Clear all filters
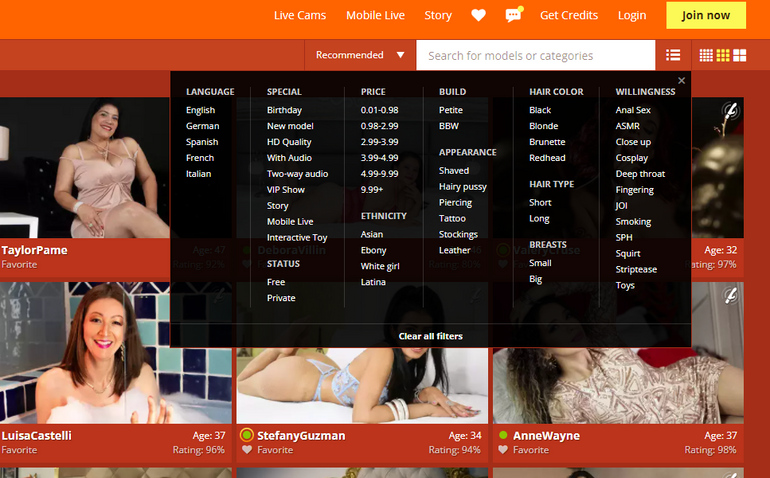The image size is (770, 478). [x=431, y=336]
